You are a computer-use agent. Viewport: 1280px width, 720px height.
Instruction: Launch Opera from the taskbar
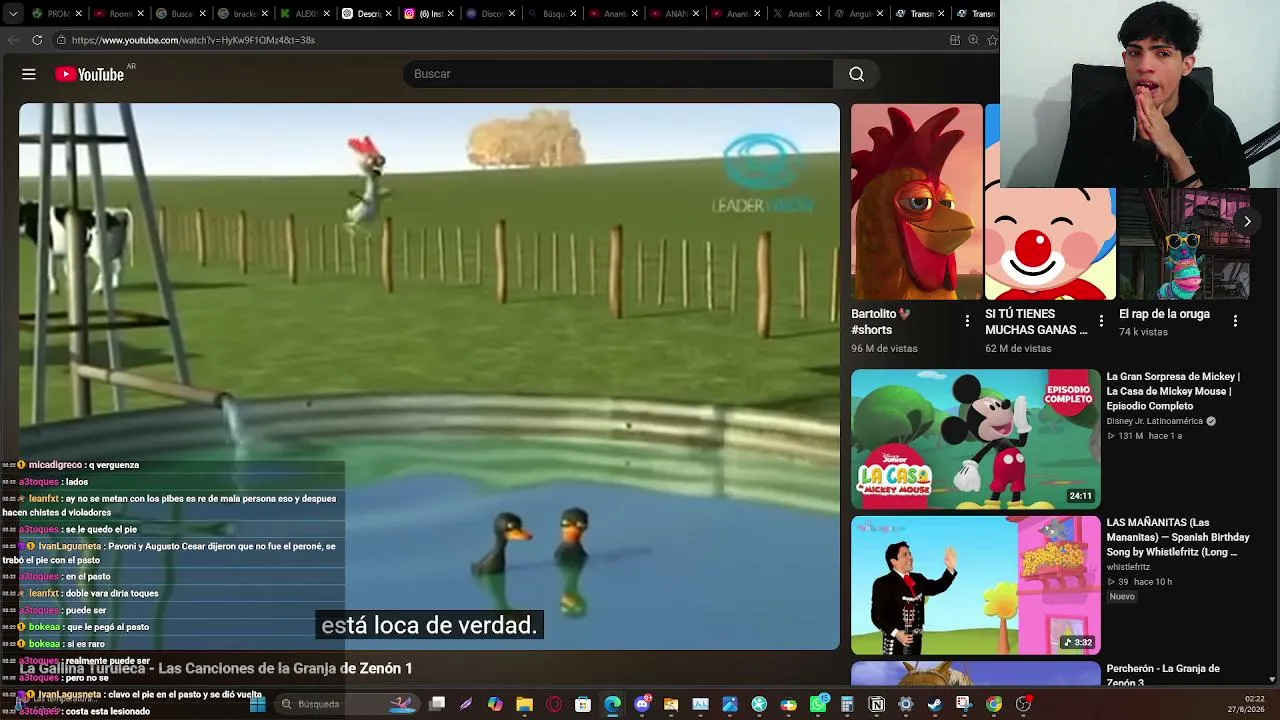coord(554,704)
